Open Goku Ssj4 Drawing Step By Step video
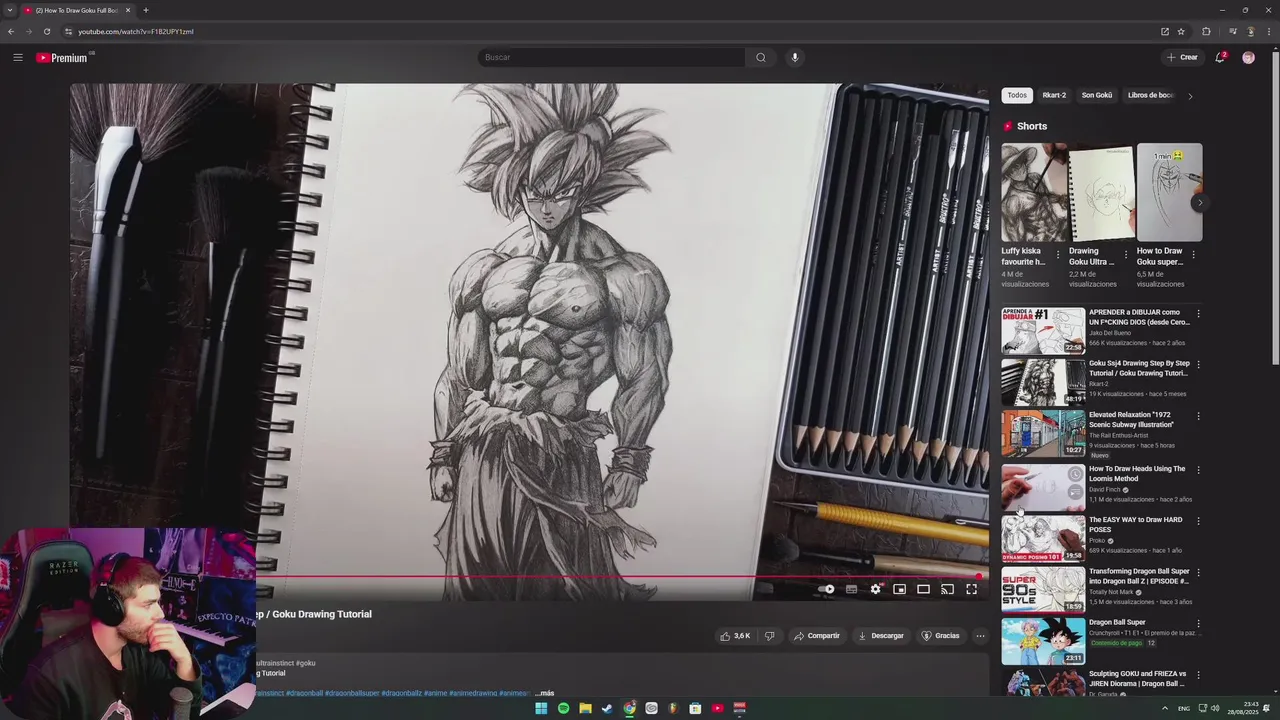Screen dimensions: 1280x720 pos(1139,368)
